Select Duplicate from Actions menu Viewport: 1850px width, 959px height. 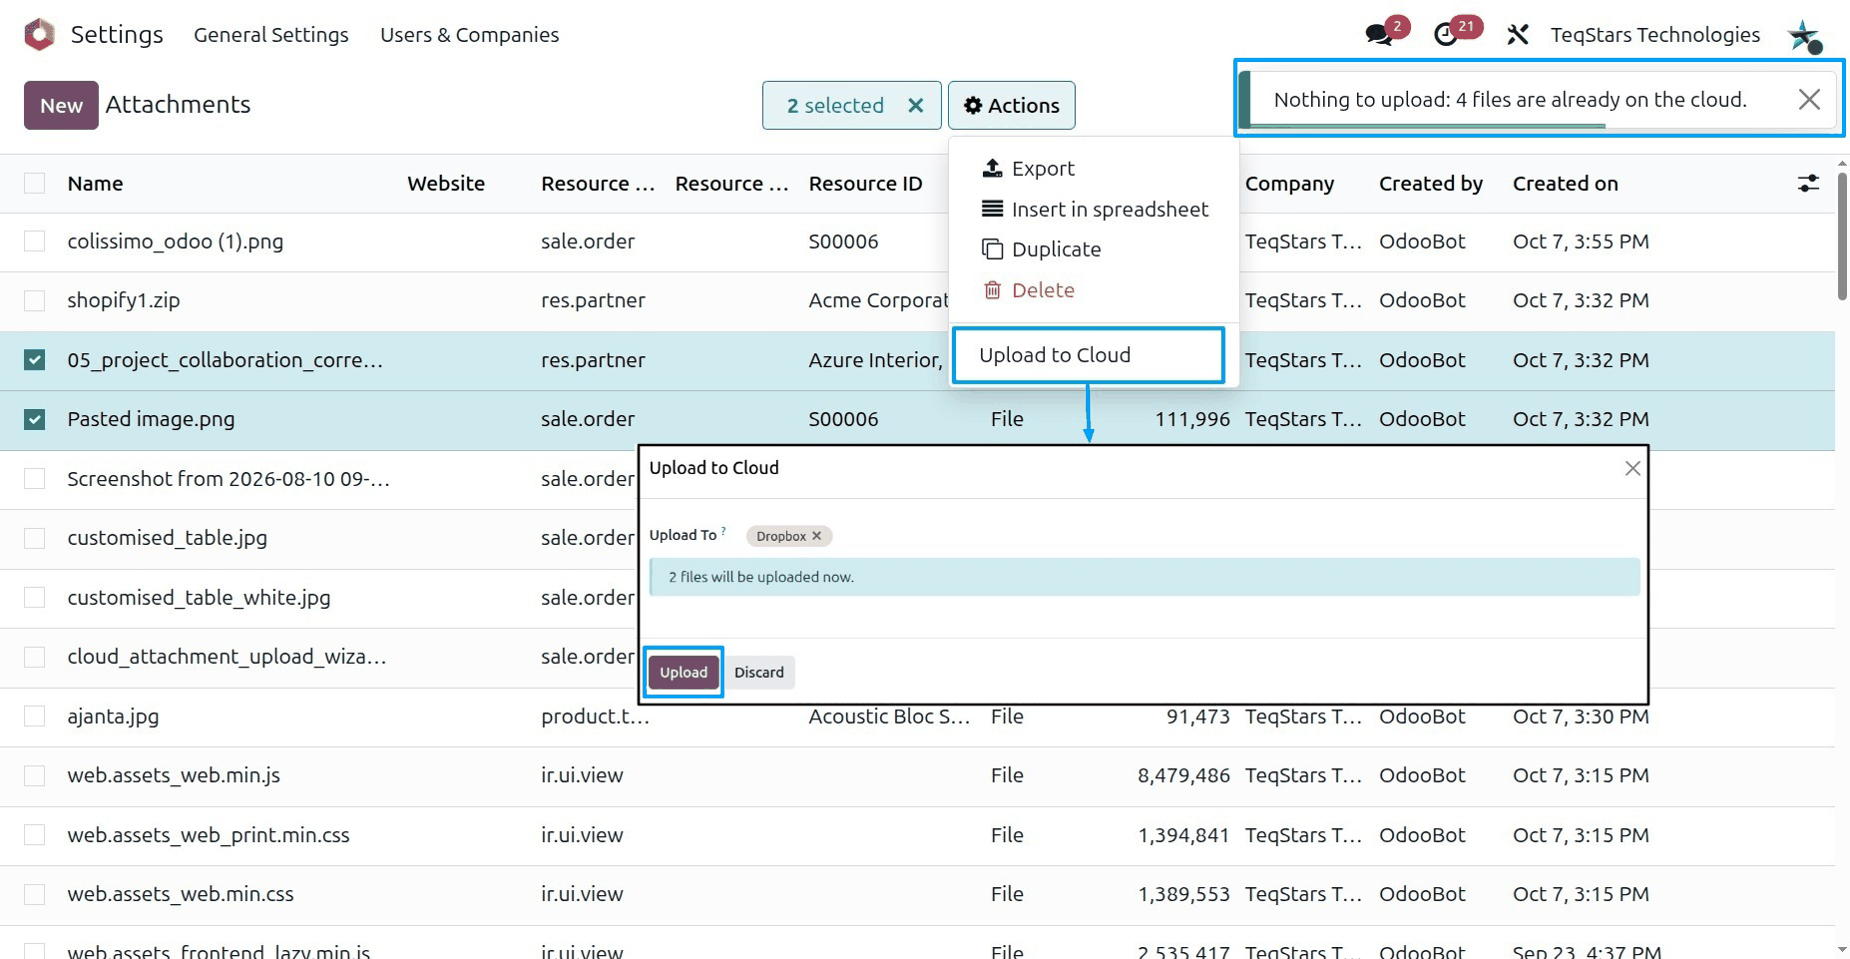[x=1041, y=249]
